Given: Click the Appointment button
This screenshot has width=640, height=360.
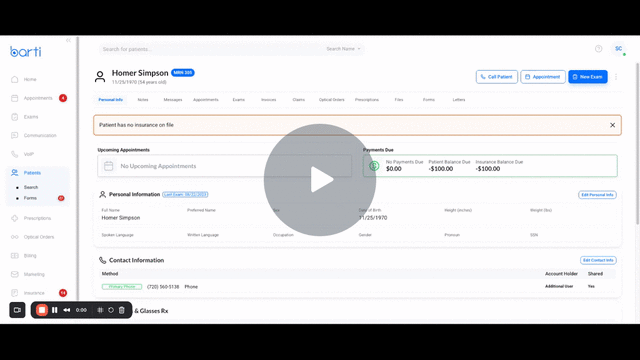Looking at the screenshot, I should tap(543, 77).
